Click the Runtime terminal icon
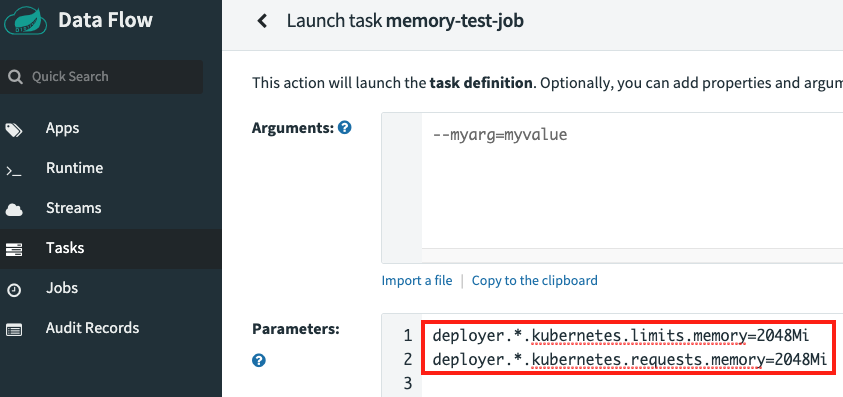Viewport: 843px width, 397px height. click(x=13, y=171)
